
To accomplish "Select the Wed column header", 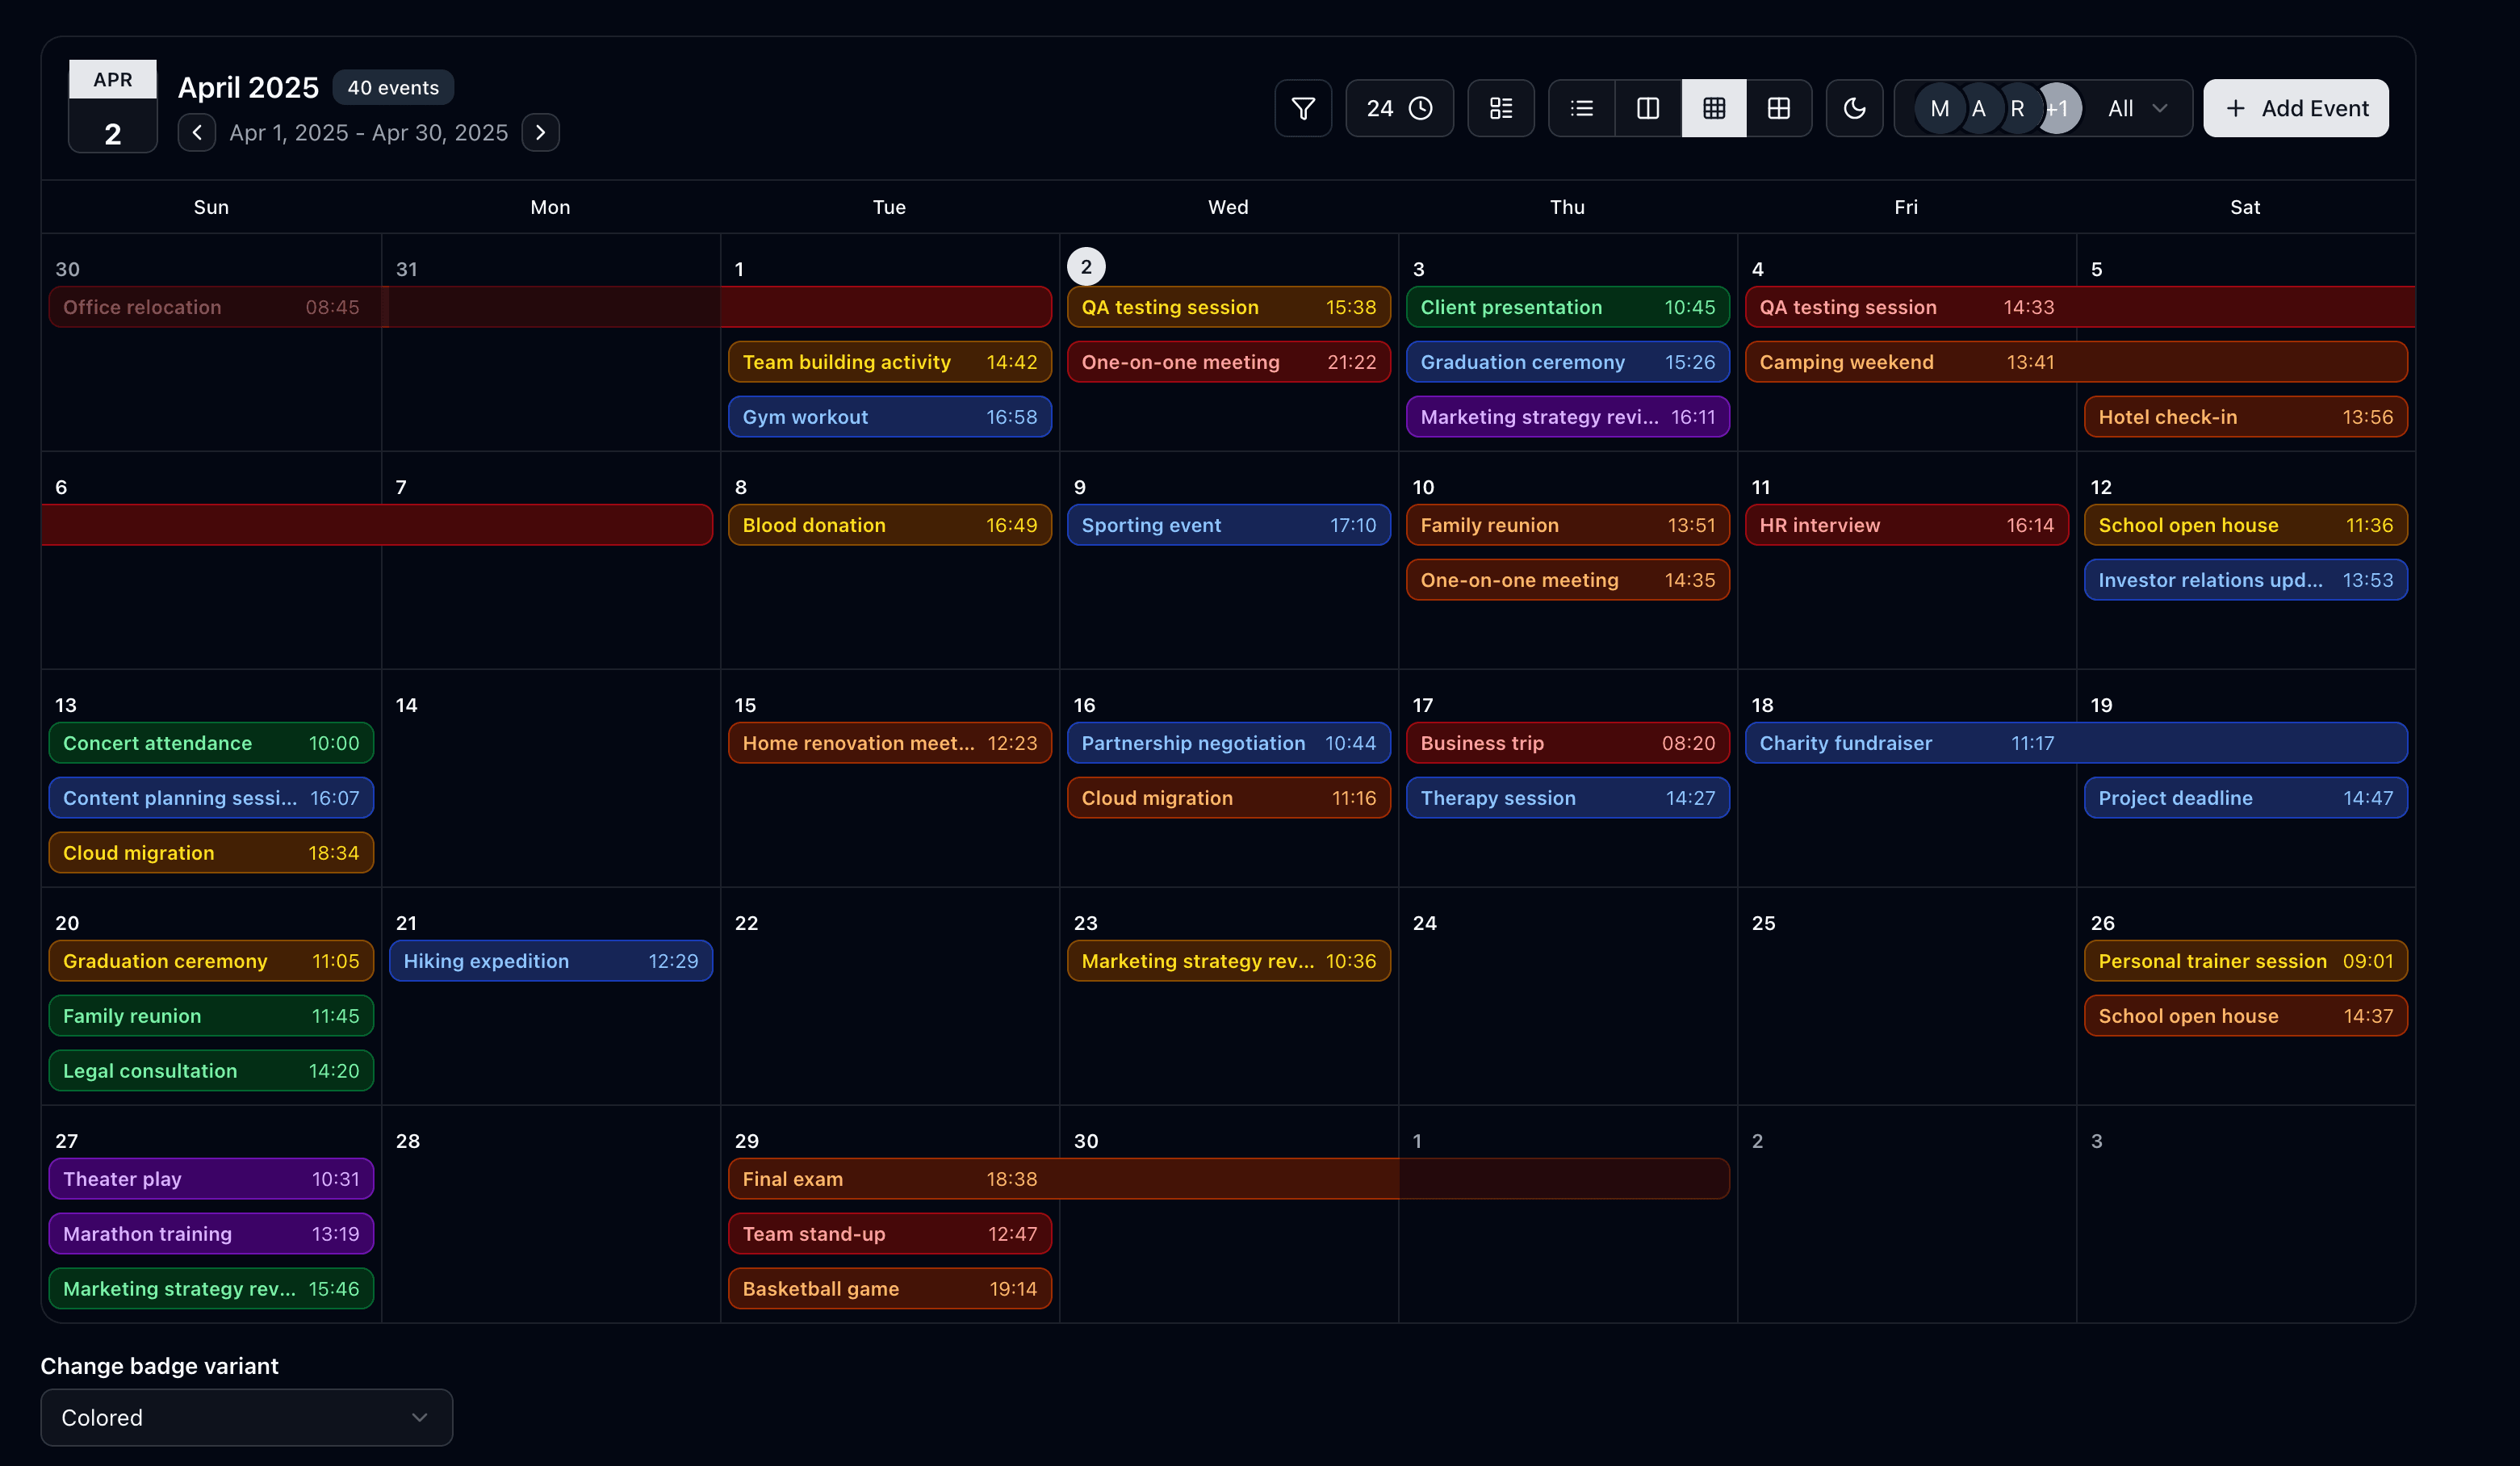I will tap(1228, 207).
